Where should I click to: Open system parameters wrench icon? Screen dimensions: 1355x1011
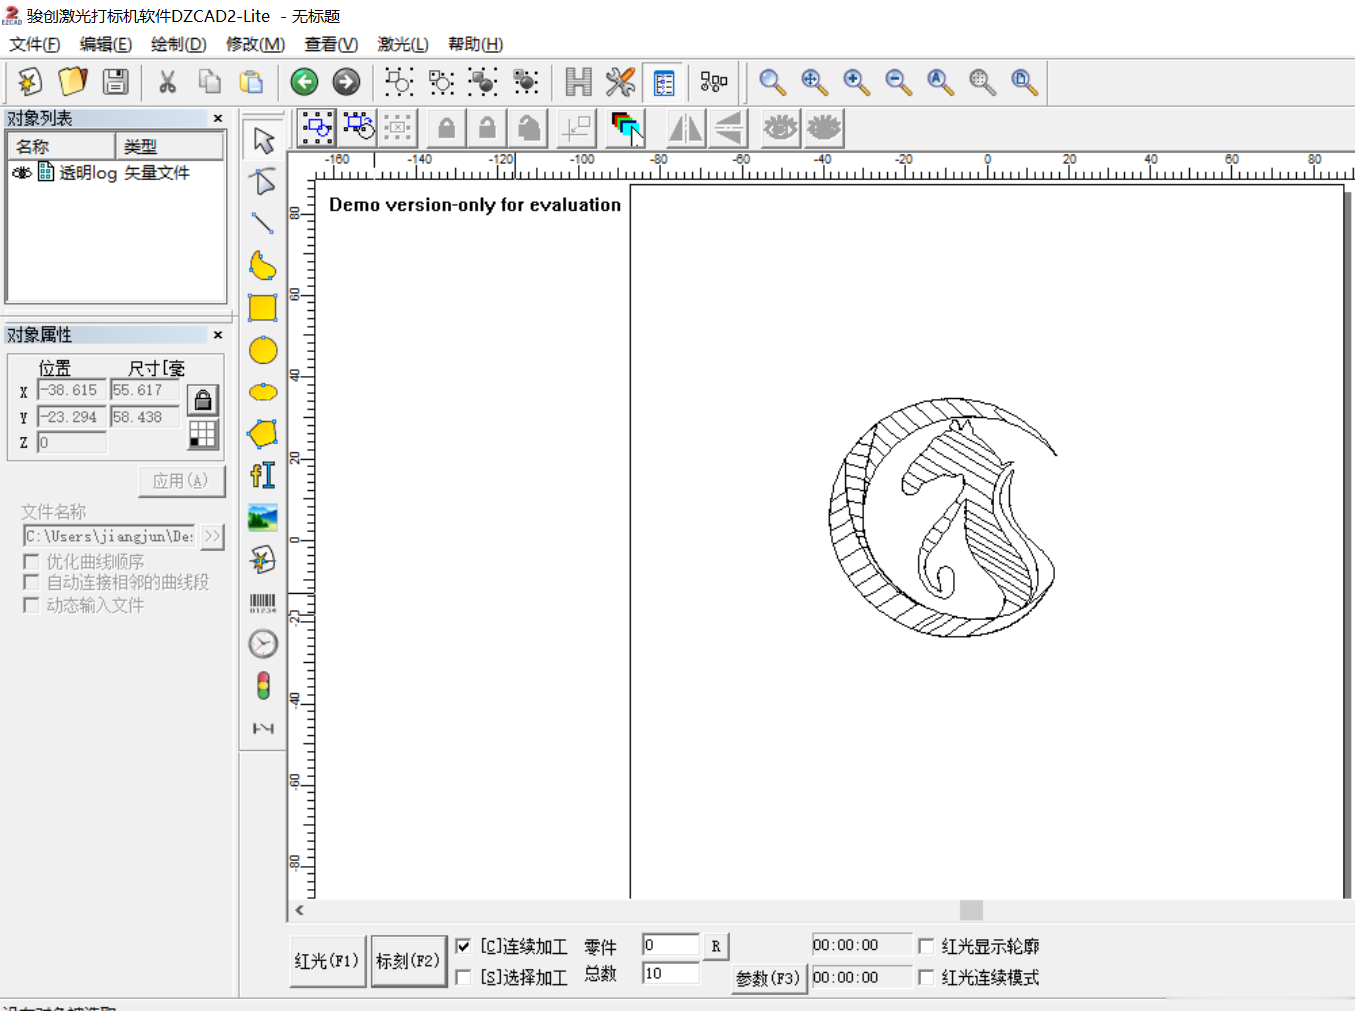click(x=620, y=81)
